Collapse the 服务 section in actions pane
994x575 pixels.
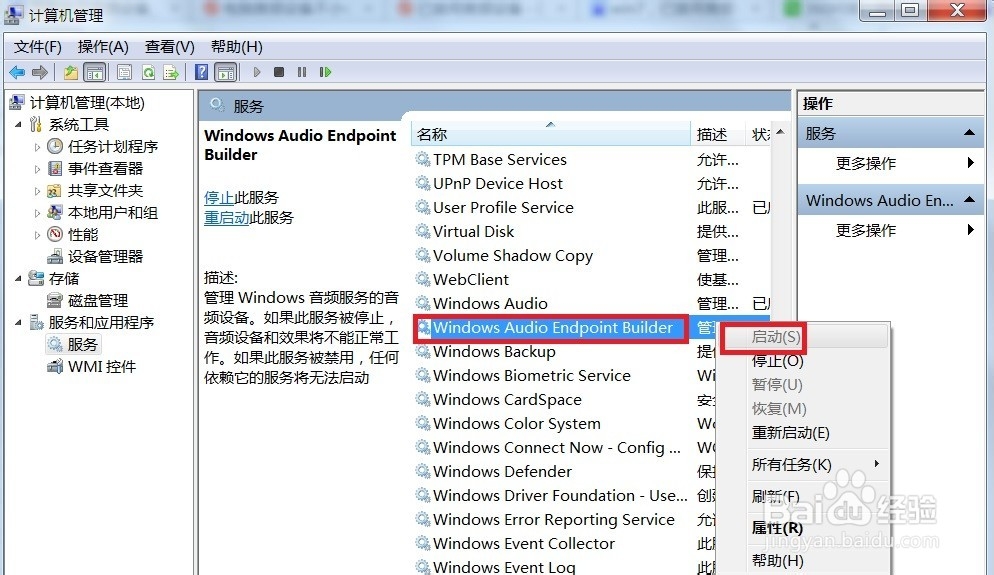(969, 132)
